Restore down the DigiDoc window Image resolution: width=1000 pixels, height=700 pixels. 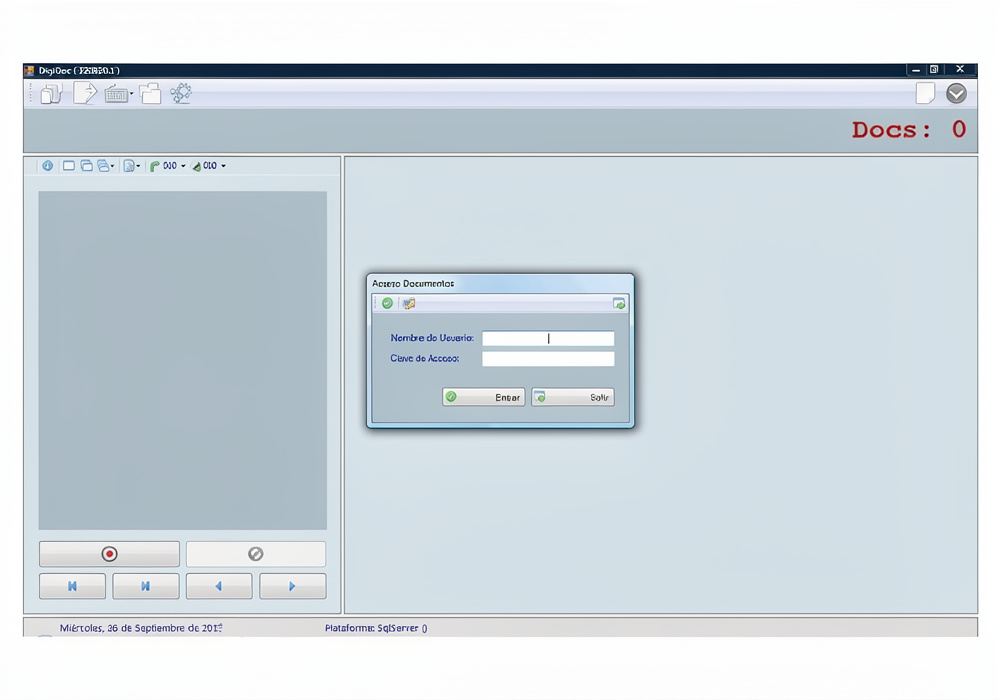[934, 69]
